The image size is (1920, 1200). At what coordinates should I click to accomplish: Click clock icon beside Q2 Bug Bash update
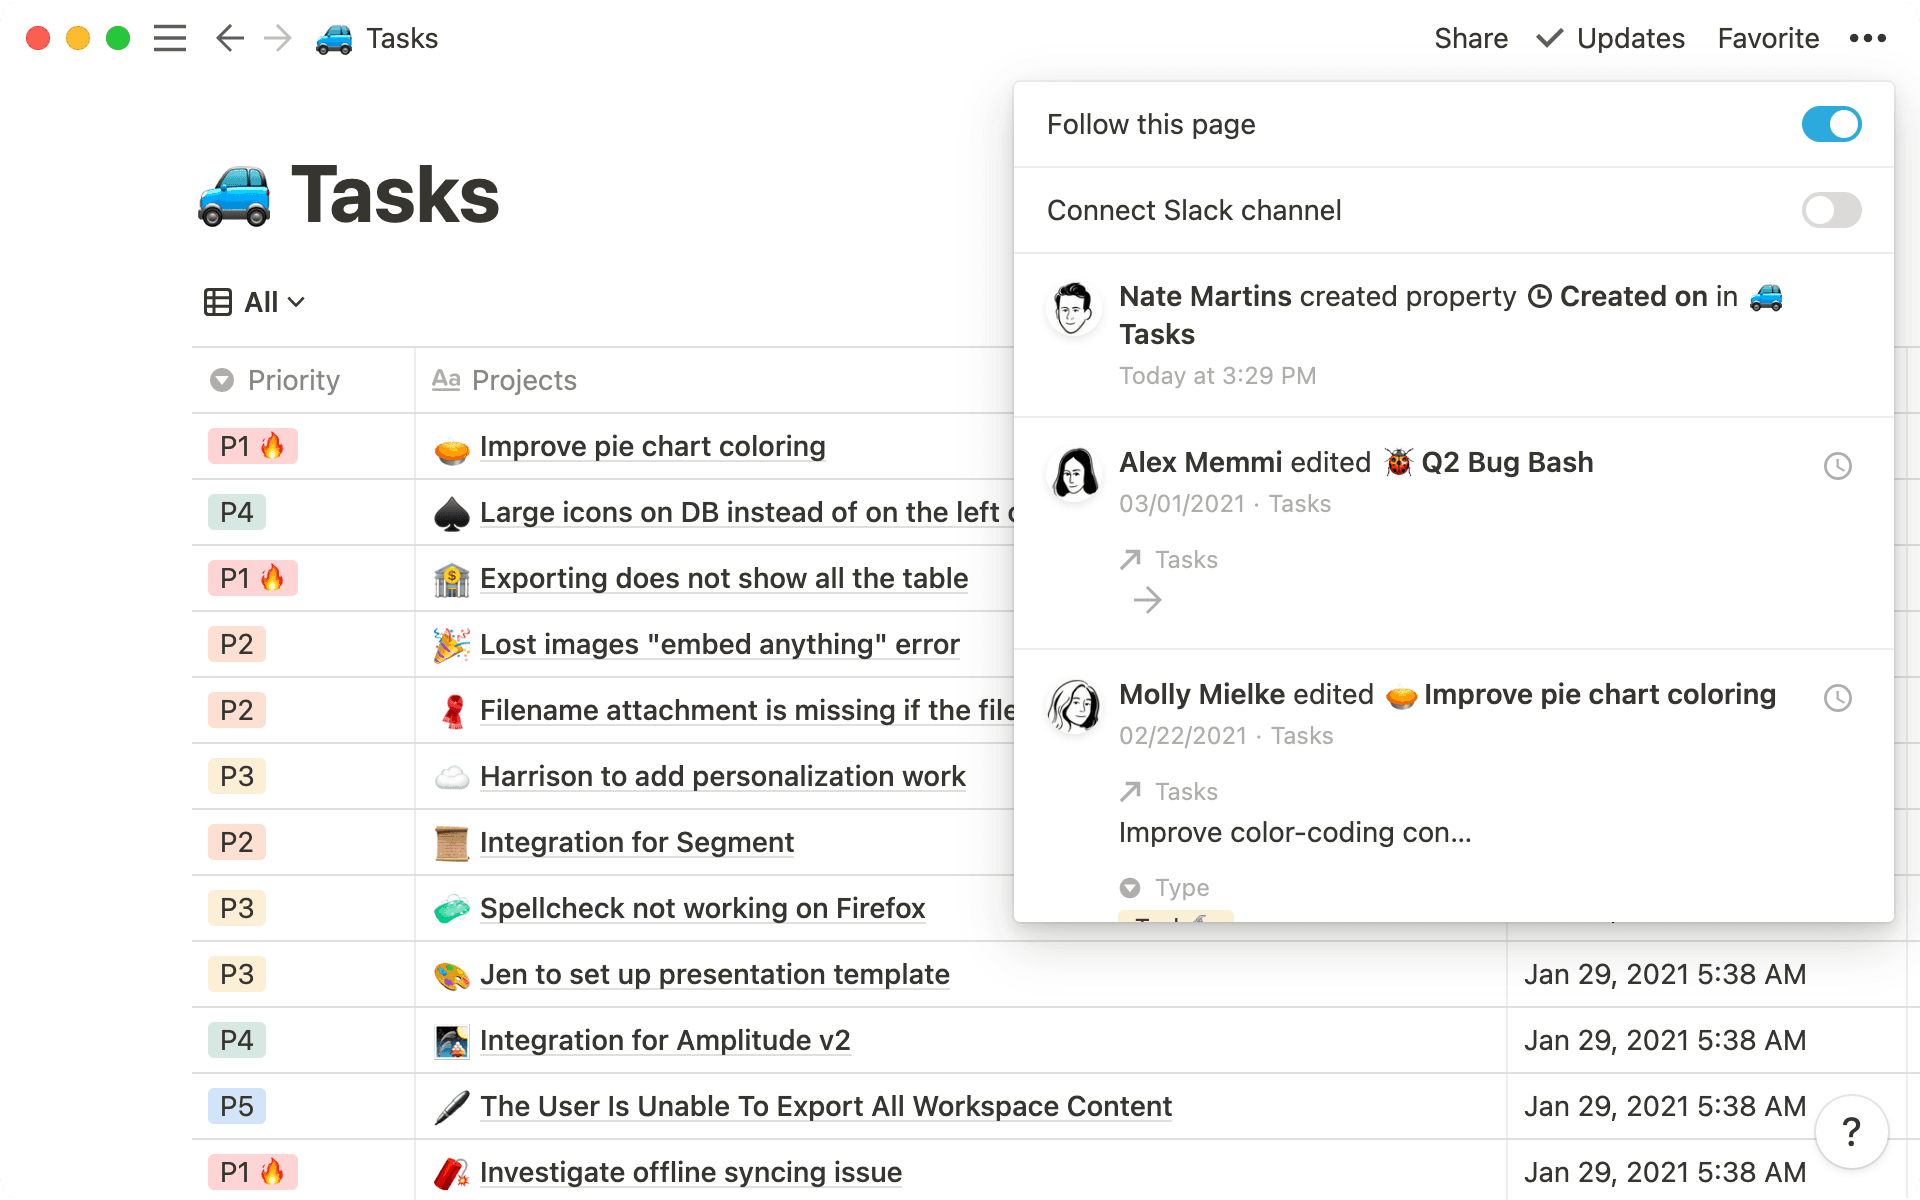tap(1837, 466)
